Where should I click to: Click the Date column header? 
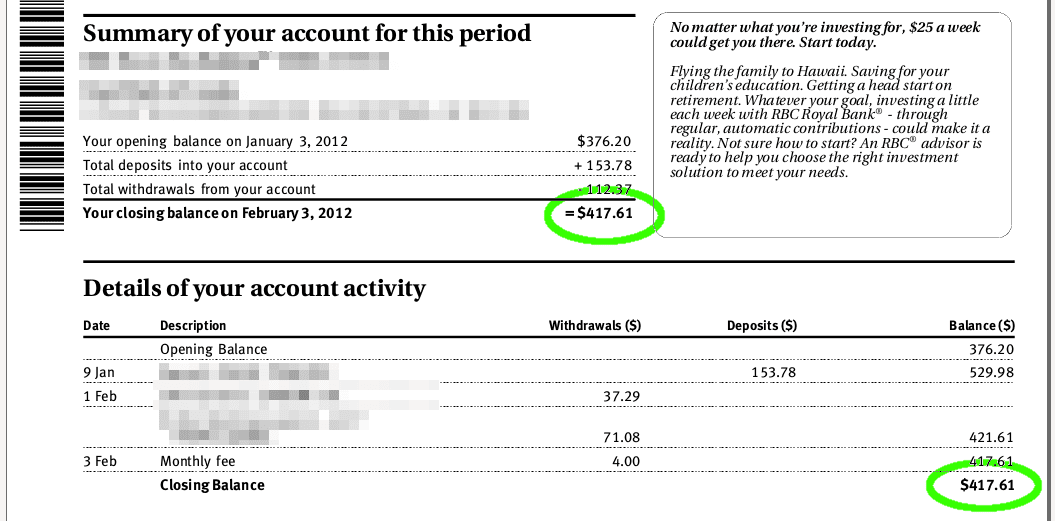[97, 326]
